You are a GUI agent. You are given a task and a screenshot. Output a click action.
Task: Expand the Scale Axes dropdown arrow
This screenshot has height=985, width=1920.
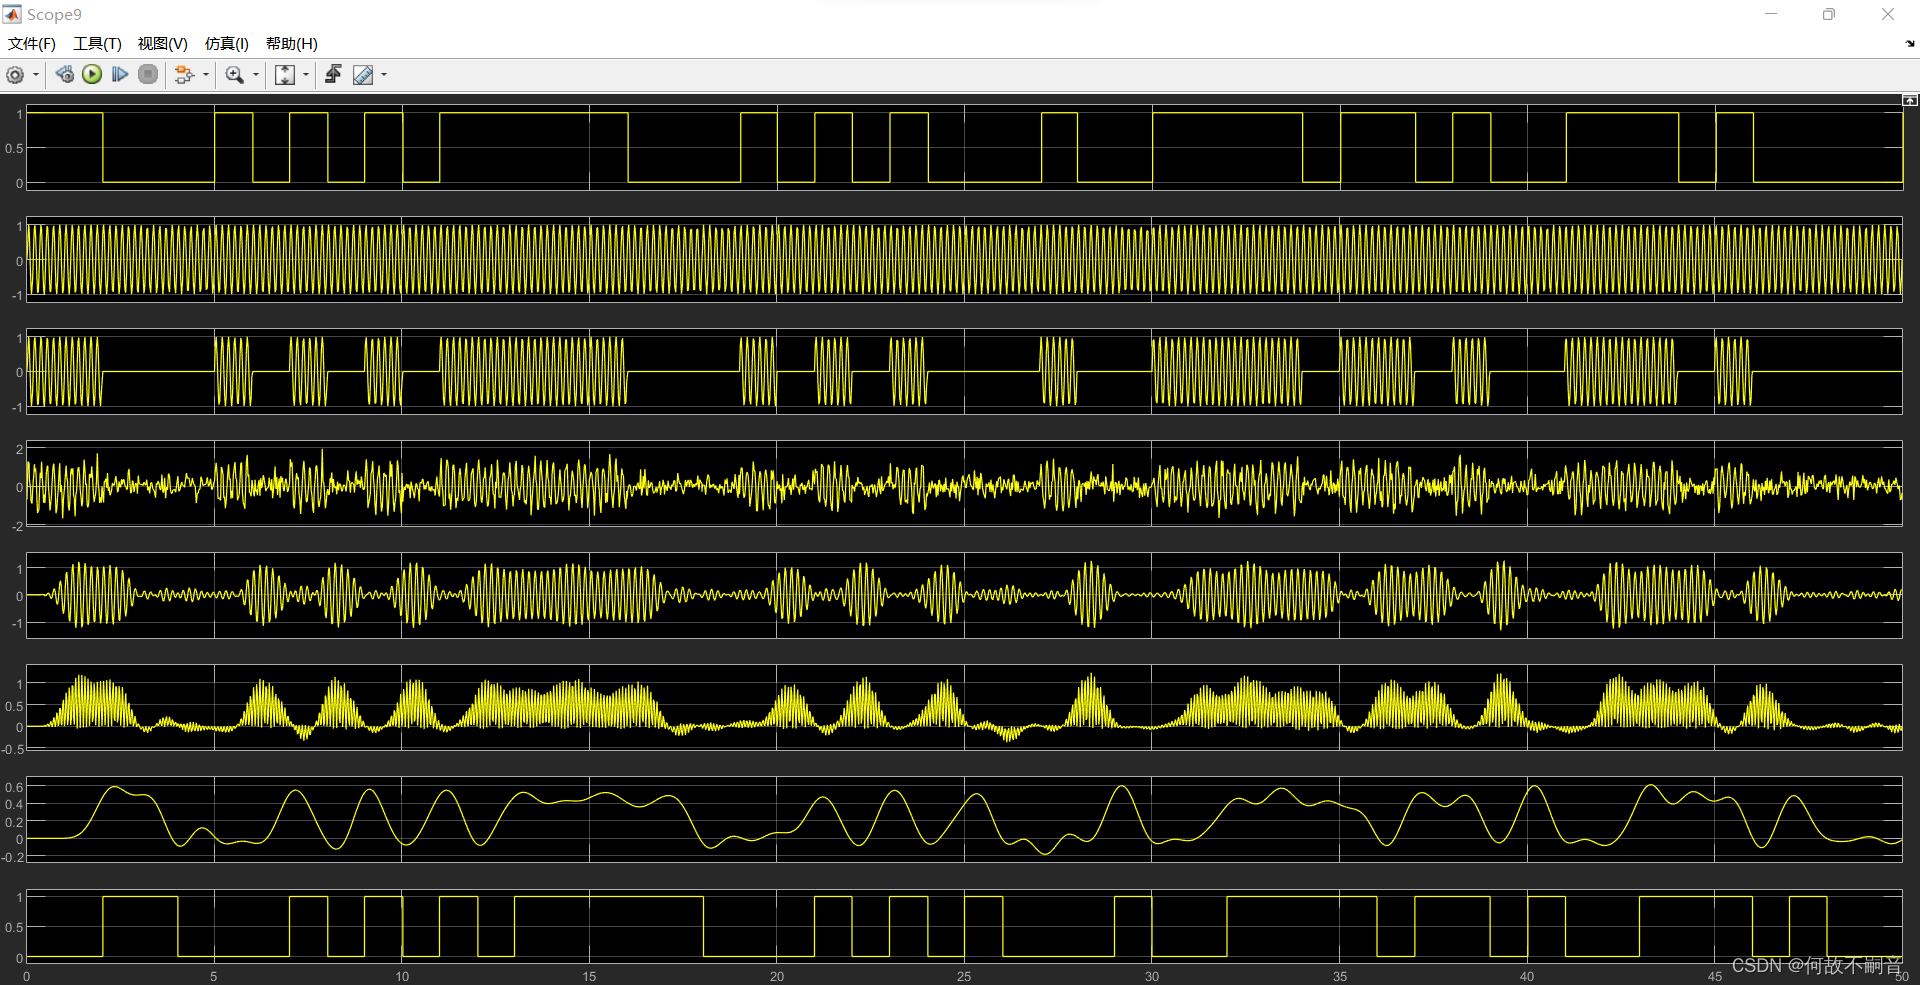point(306,75)
